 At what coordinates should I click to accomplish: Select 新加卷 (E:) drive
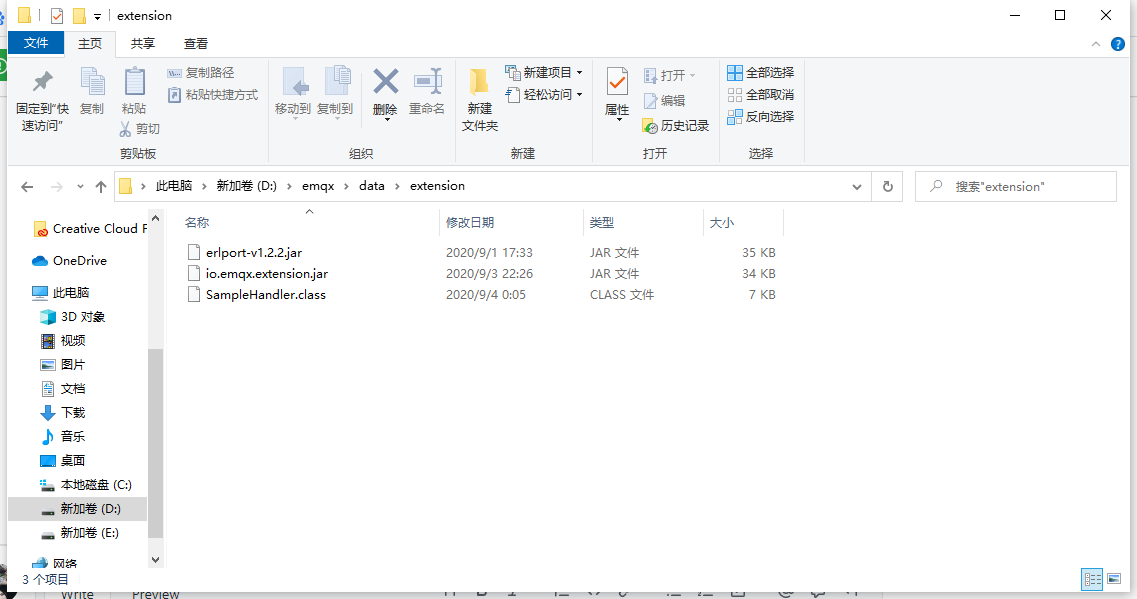point(80,533)
